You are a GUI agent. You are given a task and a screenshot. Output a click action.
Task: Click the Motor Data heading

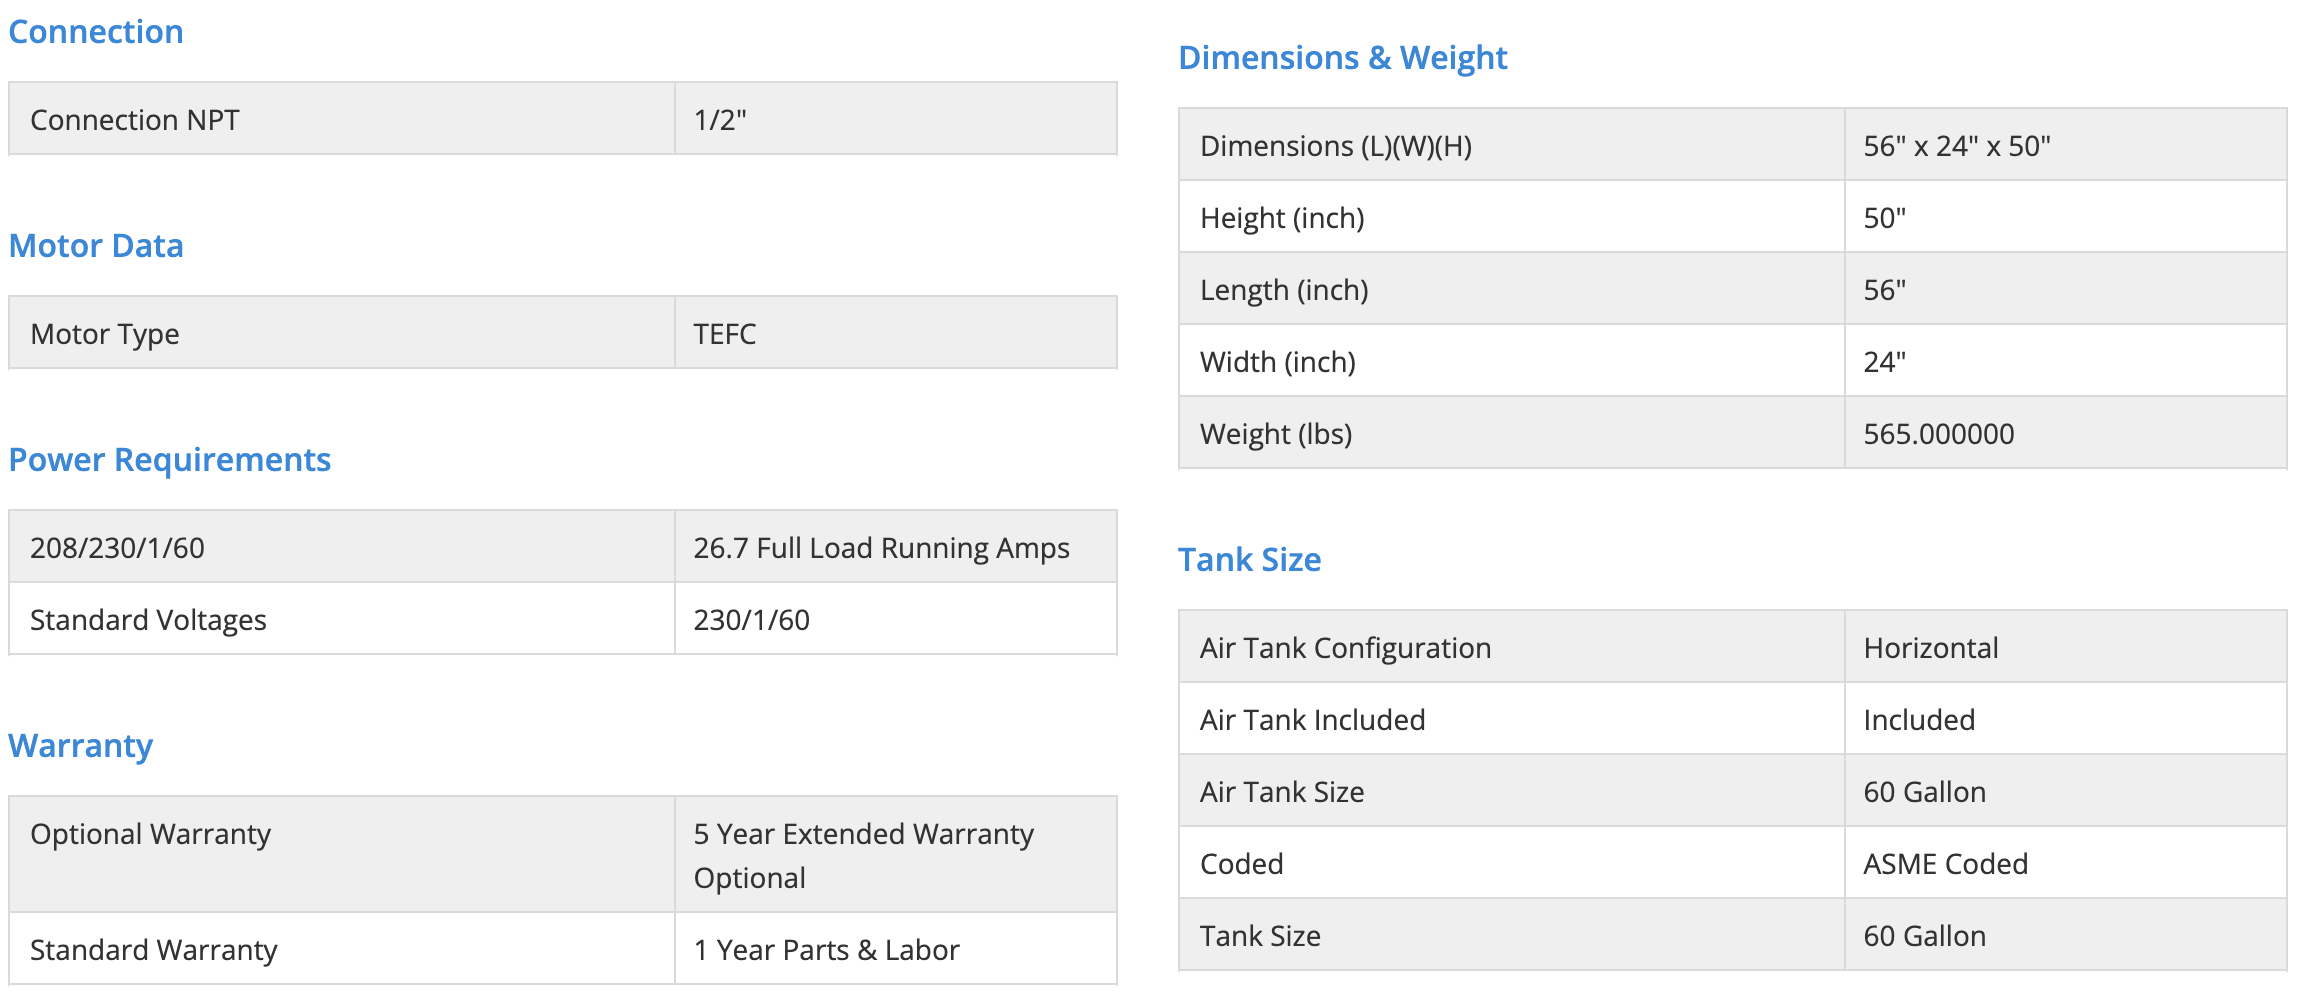click(x=96, y=246)
